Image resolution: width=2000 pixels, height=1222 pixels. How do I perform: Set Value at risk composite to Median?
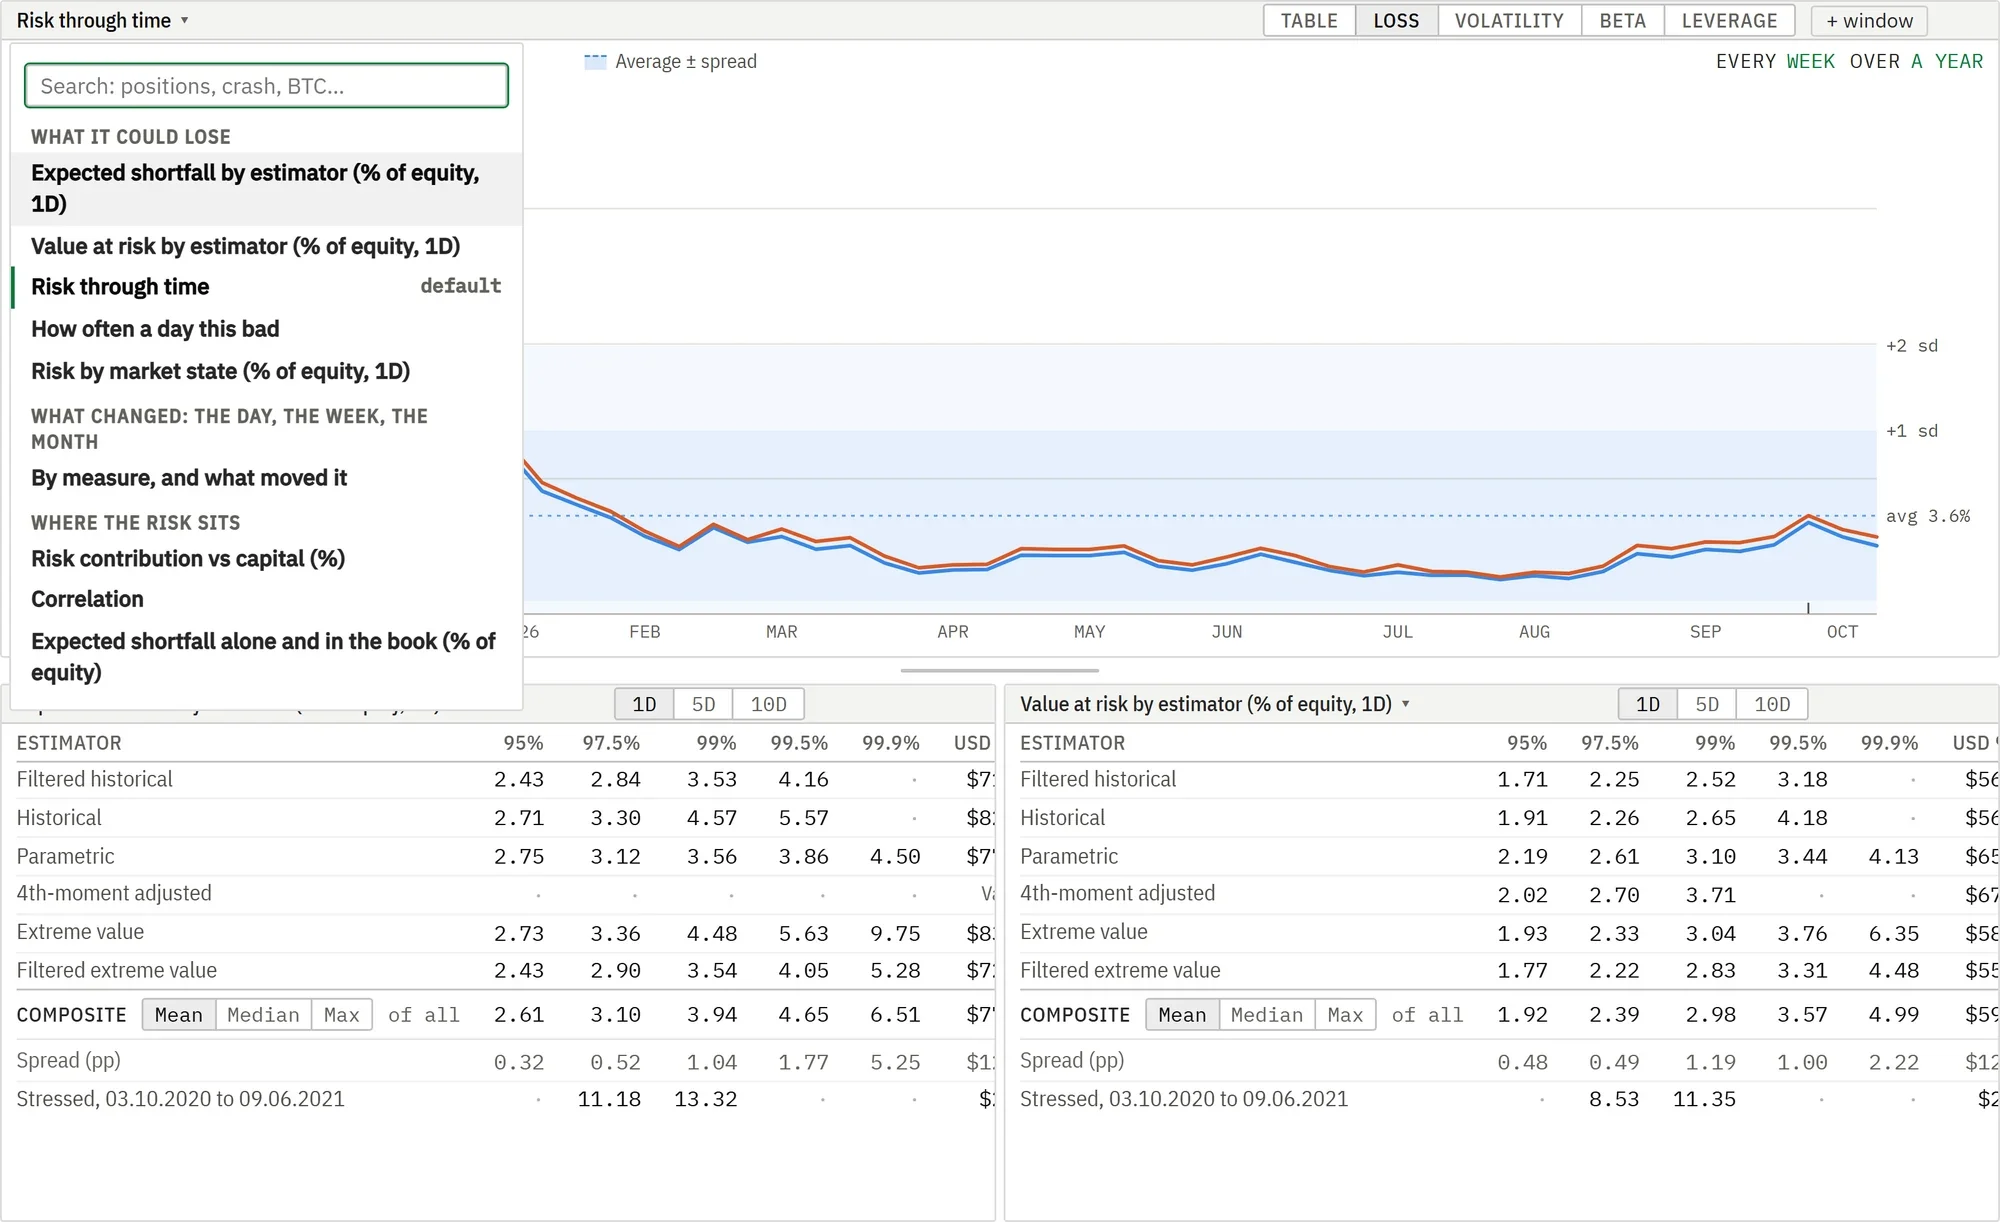tap(1267, 1015)
